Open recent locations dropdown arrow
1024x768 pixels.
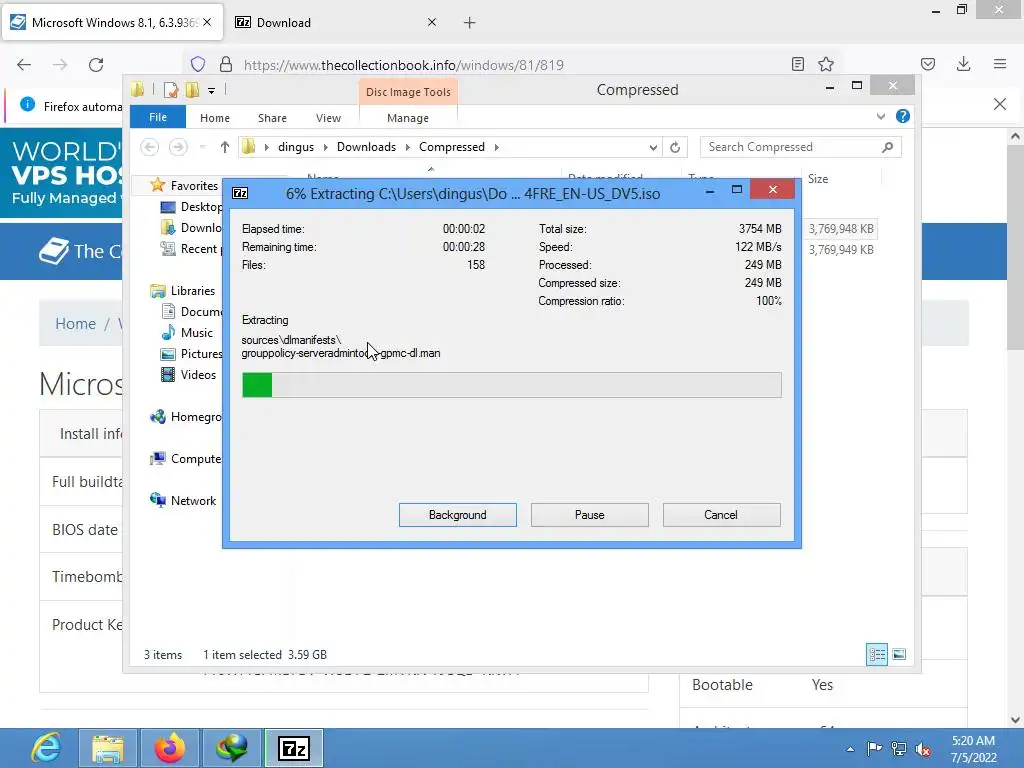pos(202,147)
